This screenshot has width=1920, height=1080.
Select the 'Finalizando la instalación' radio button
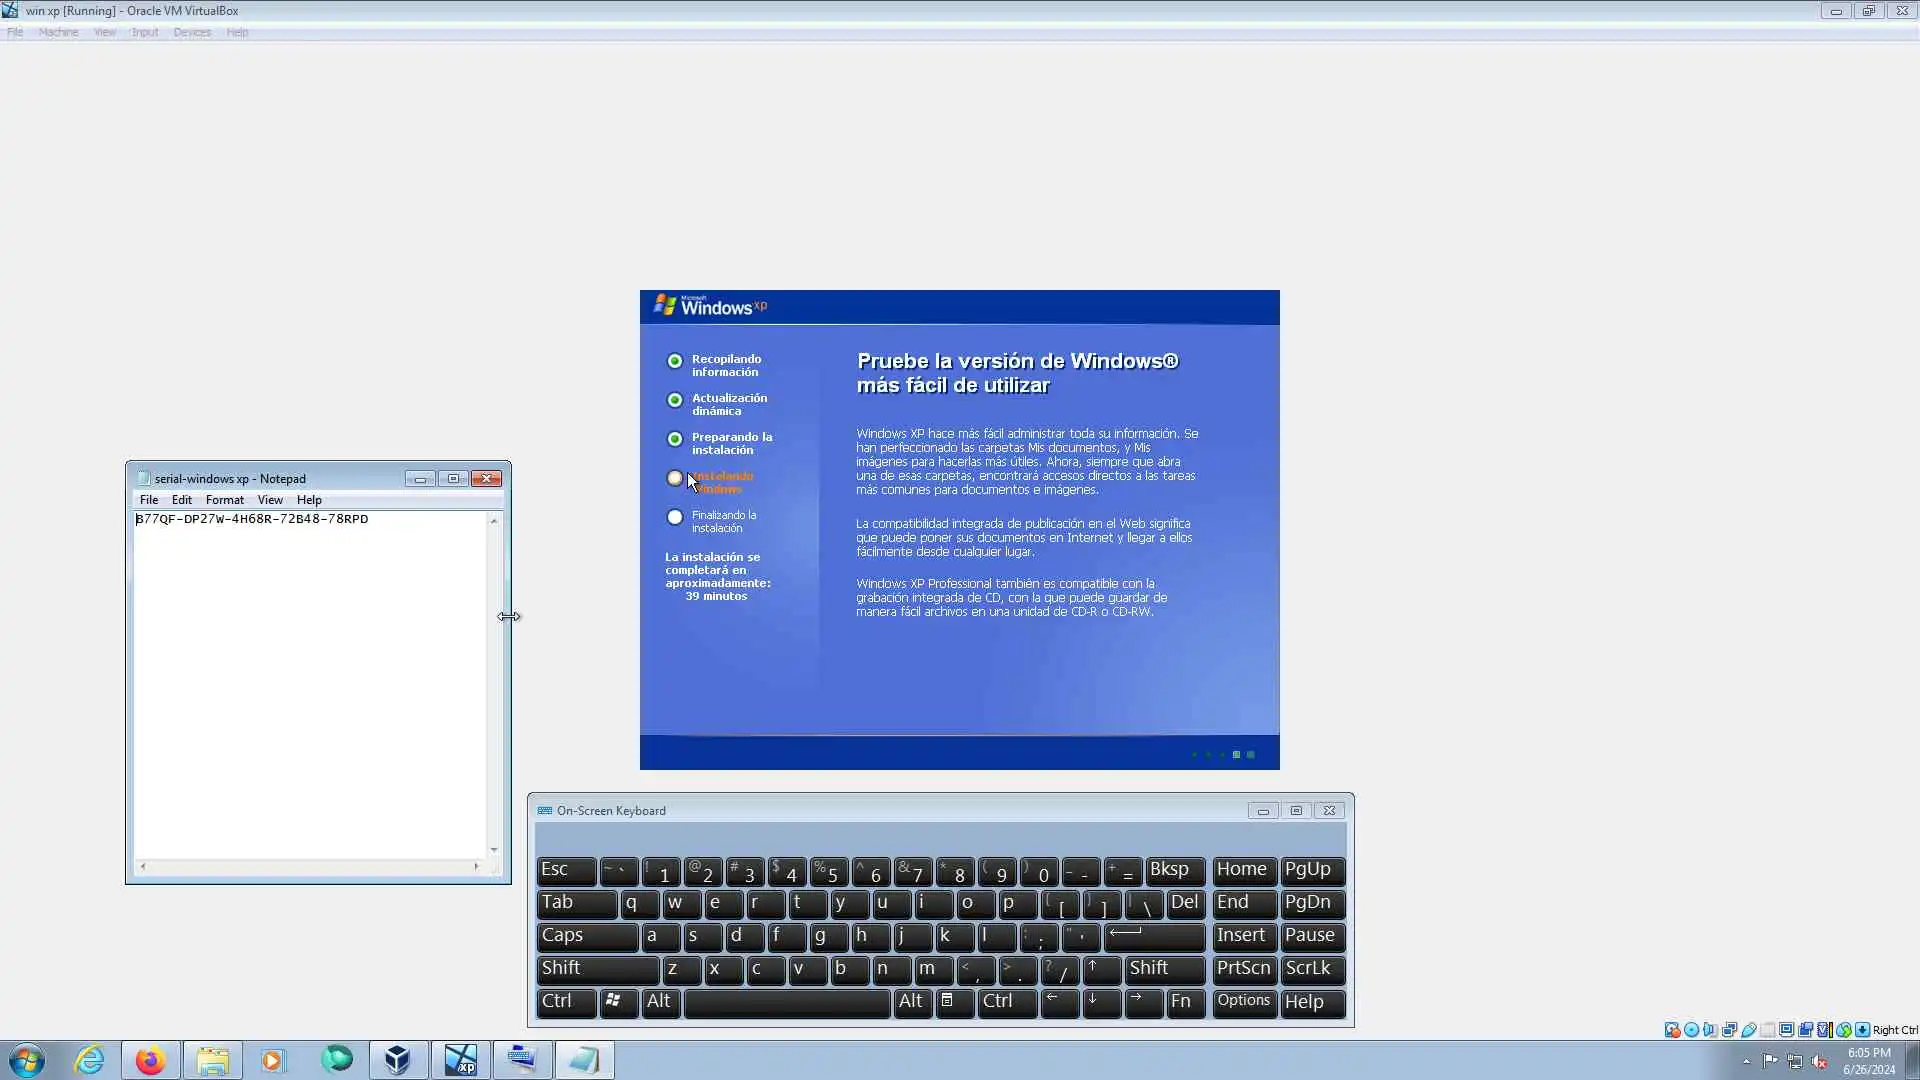click(675, 518)
